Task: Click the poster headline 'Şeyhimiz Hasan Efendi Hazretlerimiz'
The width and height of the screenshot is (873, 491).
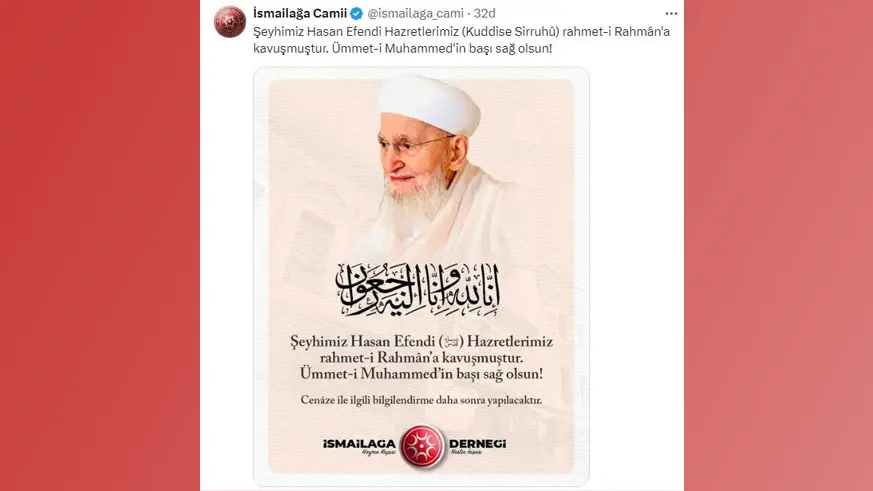Action: coord(421,341)
